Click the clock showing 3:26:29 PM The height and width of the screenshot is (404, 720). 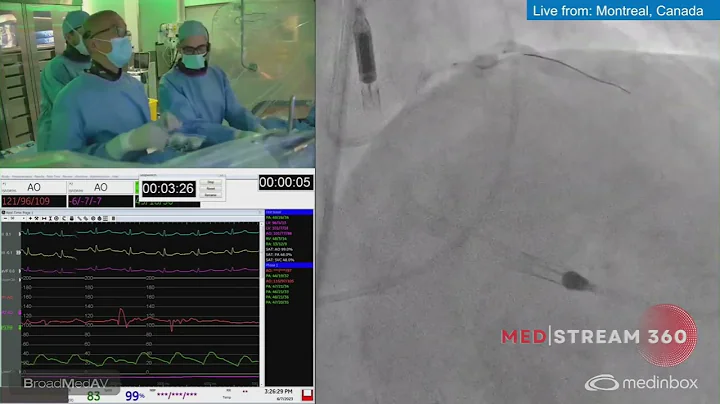278,392
